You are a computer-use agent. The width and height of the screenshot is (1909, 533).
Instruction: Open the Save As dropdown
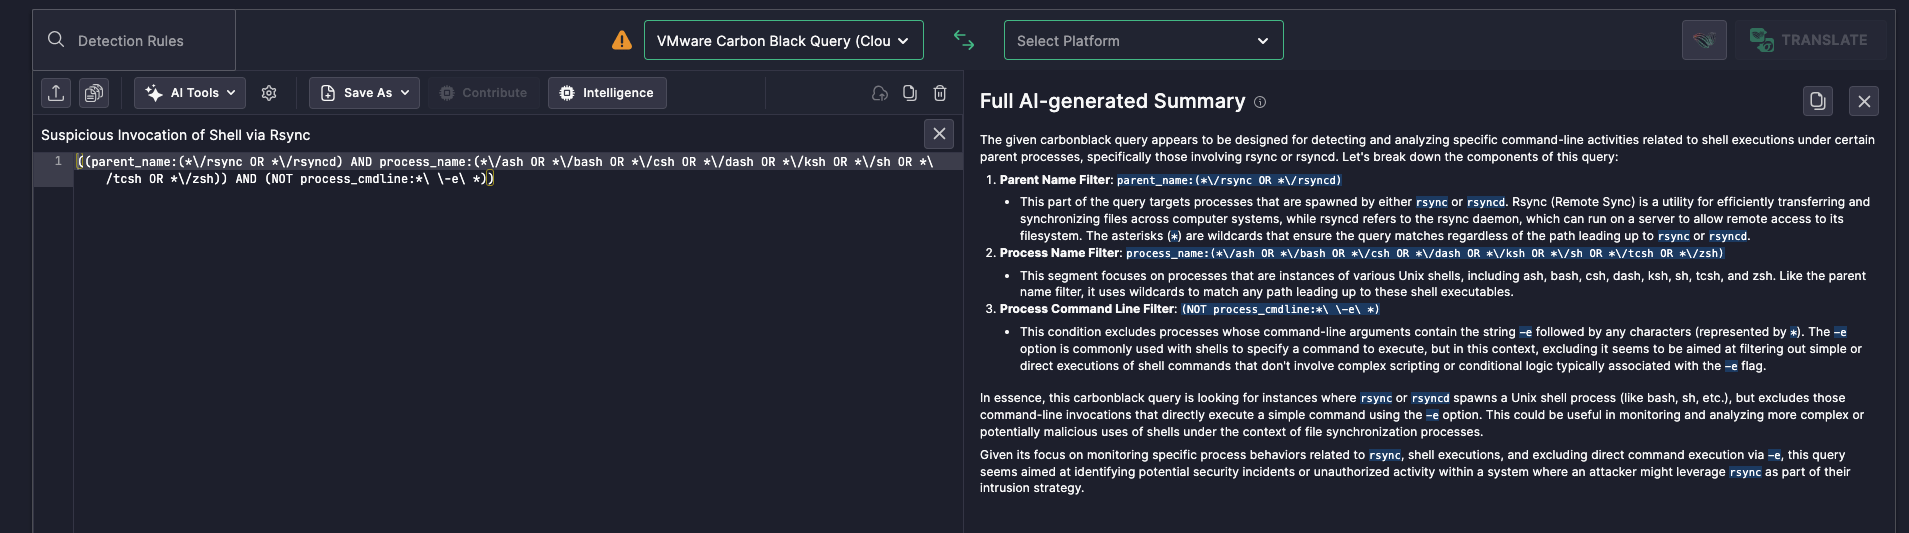point(364,93)
